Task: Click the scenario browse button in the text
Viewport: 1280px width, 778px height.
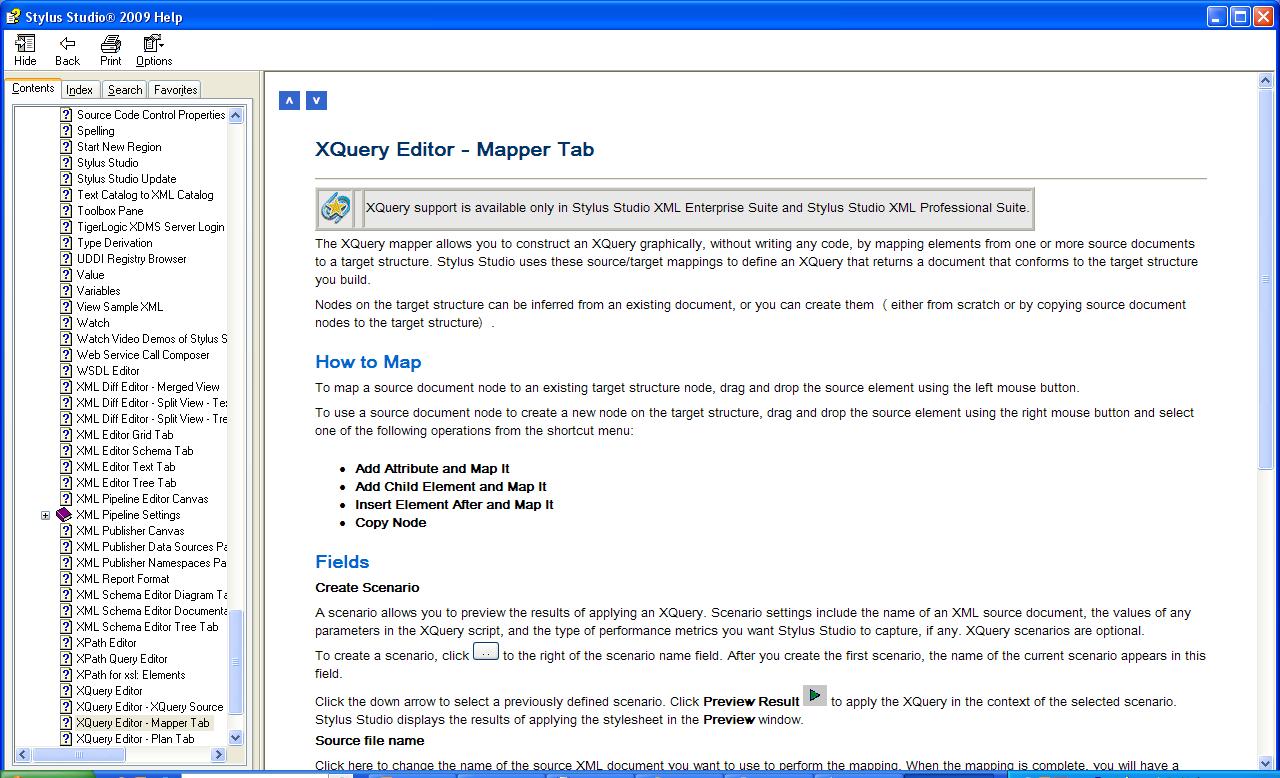Action: pyautogui.click(x=485, y=652)
